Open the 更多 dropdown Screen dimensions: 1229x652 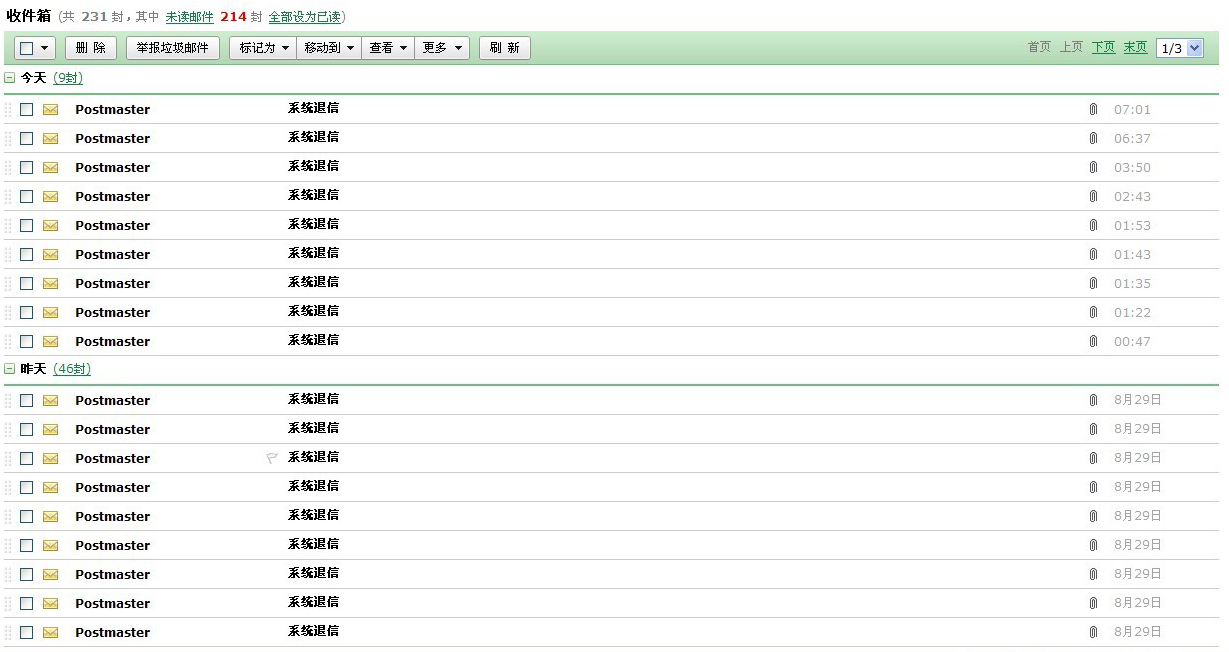[442, 48]
